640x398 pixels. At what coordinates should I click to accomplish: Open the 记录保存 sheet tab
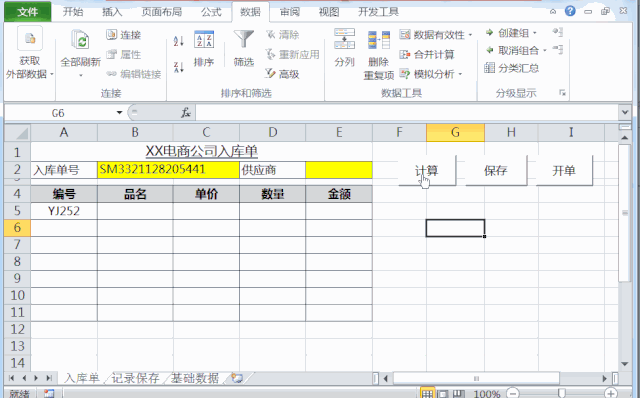[x=135, y=378]
